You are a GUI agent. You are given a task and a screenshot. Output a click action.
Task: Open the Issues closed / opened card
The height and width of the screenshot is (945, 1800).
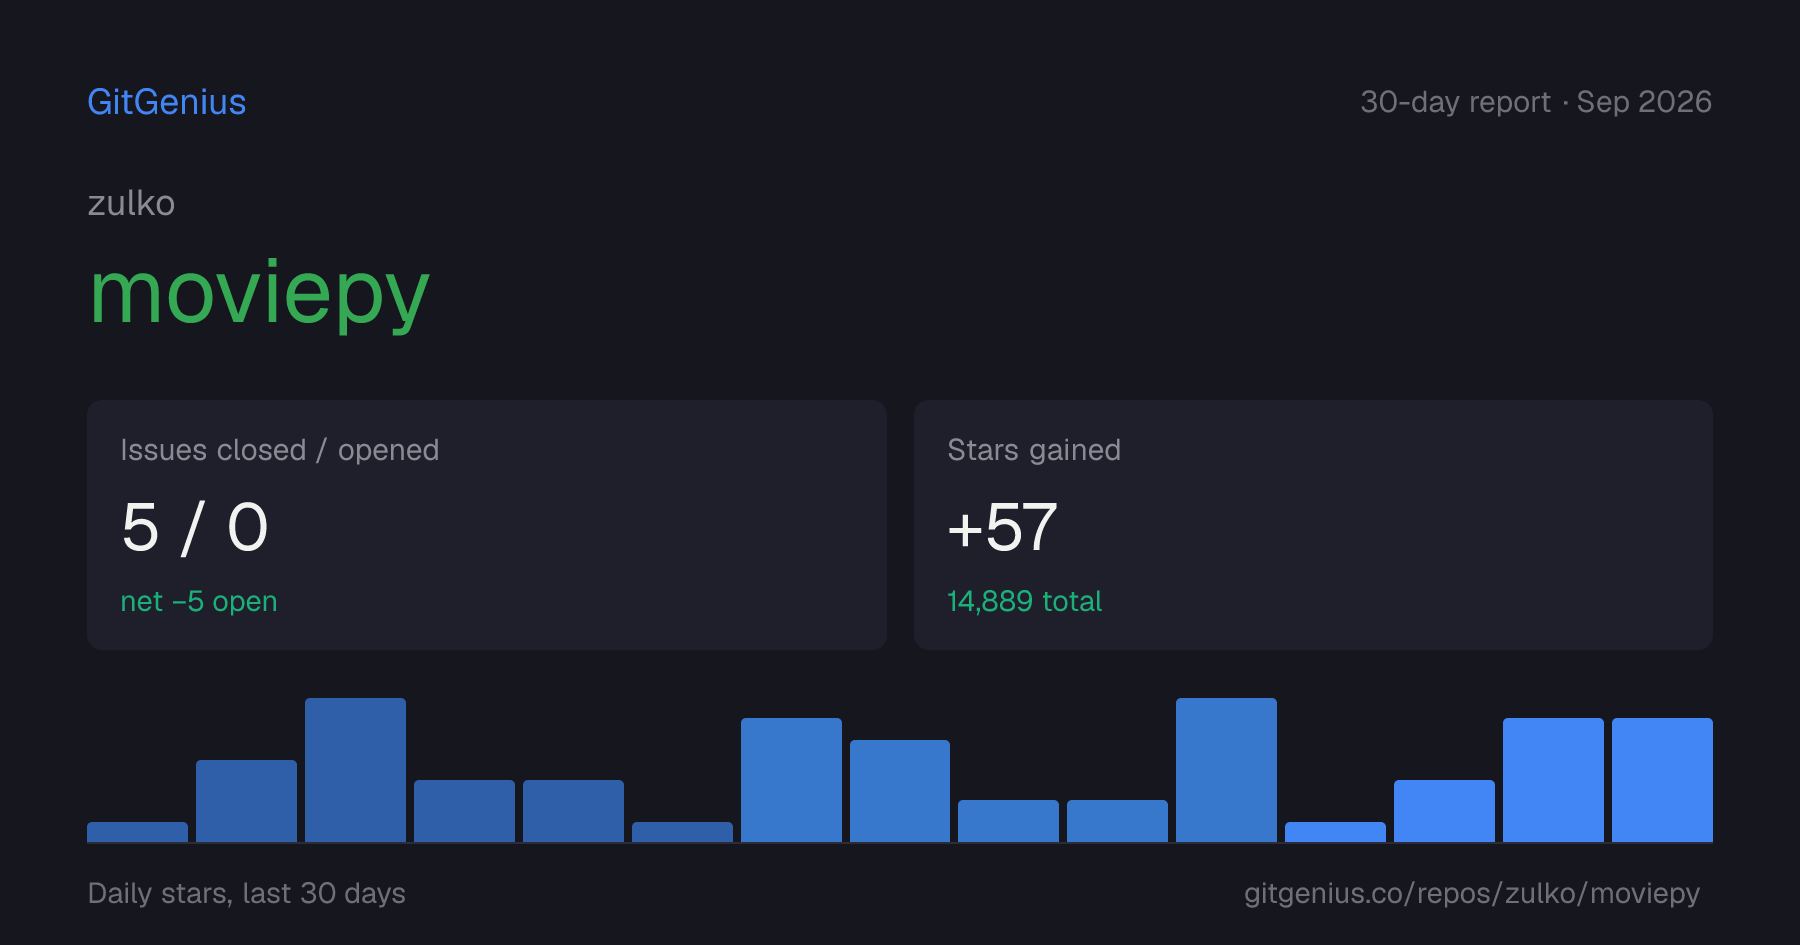click(487, 525)
